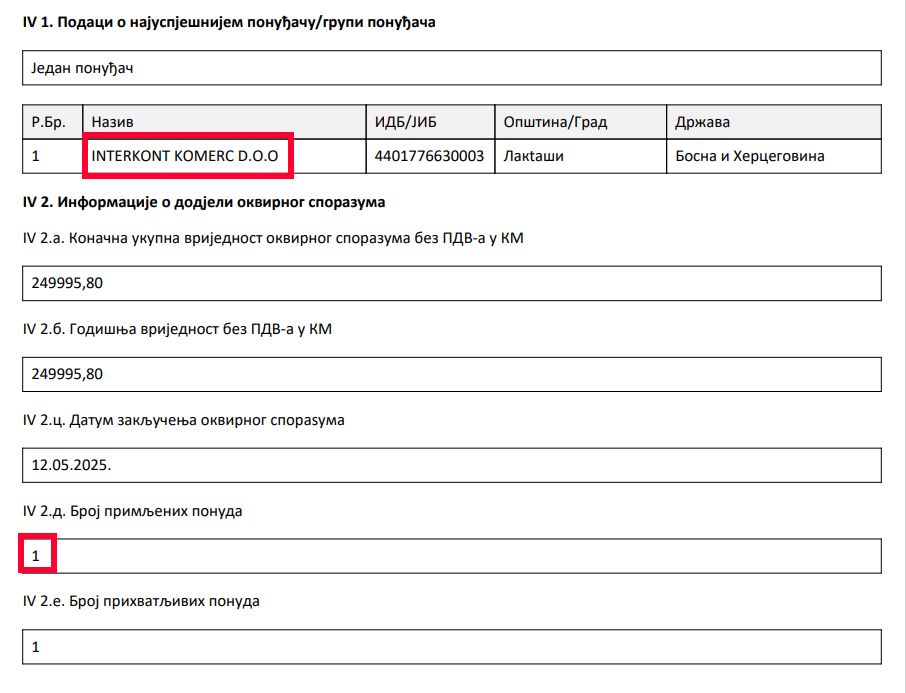Select heading 'IV 2. Информације о додјели оквирног споразума'
Viewport: 906px width, 693px height.
204,202
